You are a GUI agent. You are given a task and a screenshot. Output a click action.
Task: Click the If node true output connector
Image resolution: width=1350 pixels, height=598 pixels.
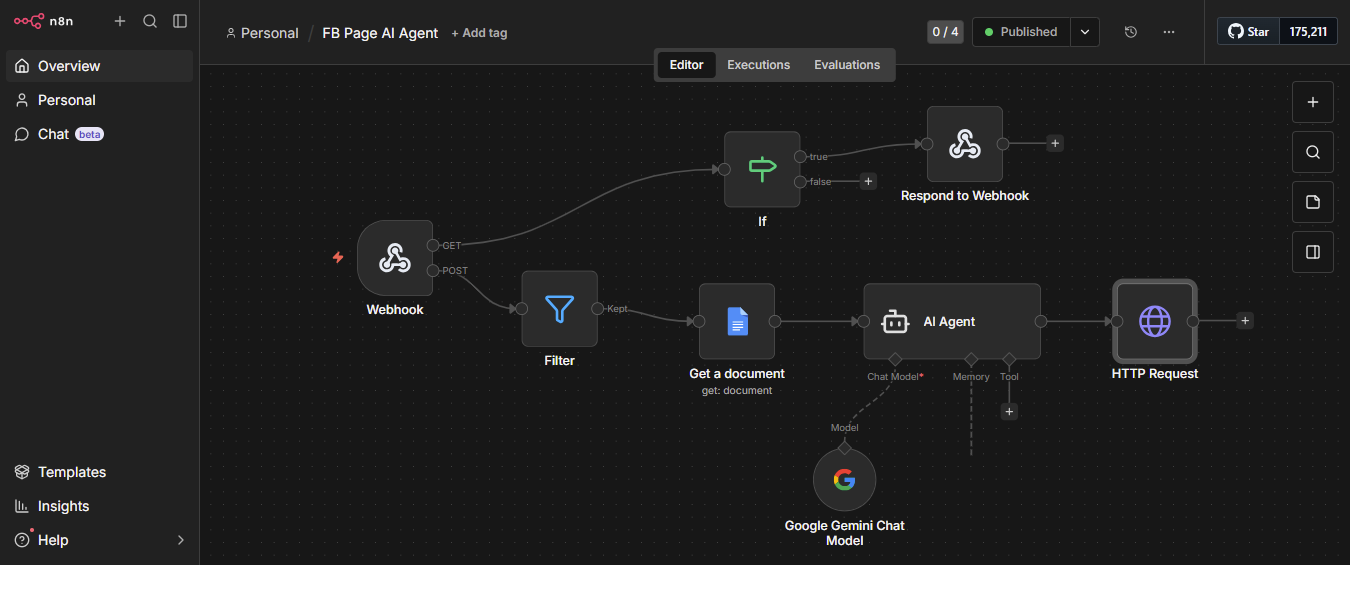(x=800, y=156)
